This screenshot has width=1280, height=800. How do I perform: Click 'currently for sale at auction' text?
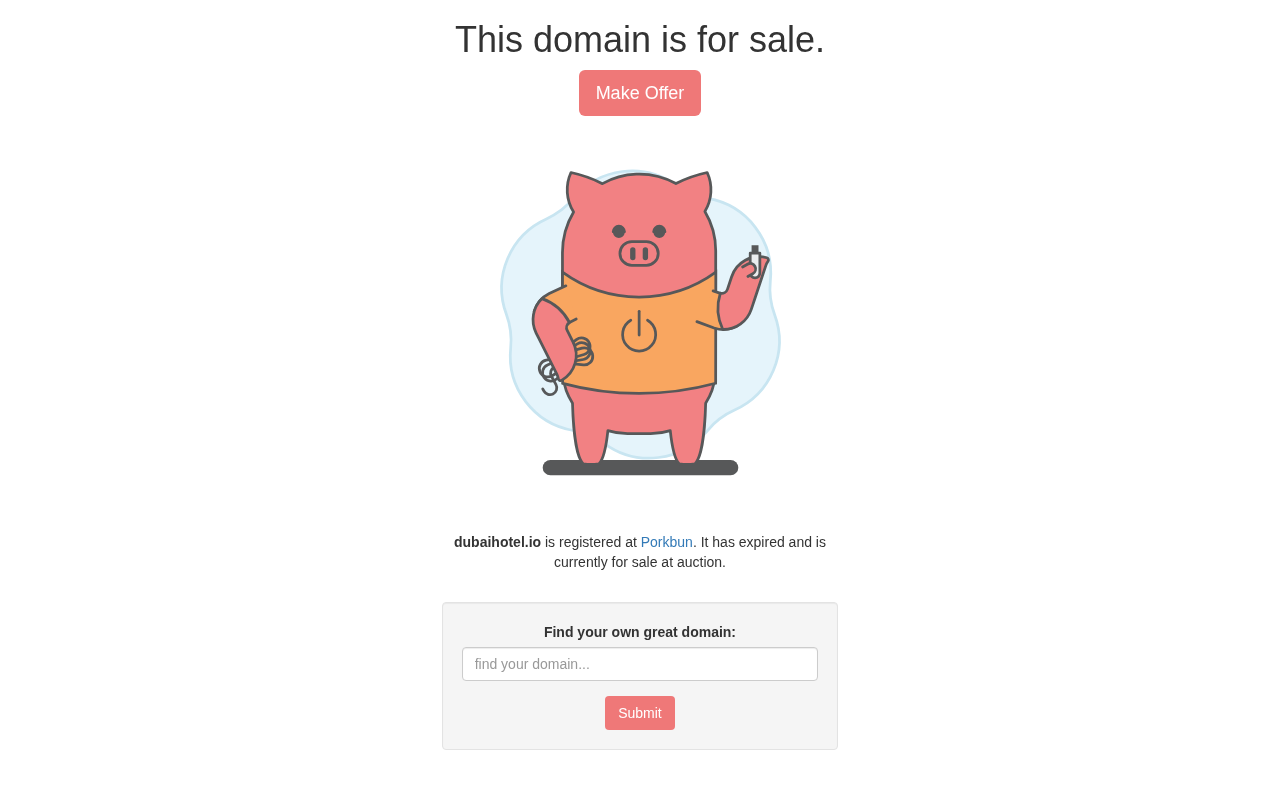tap(640, 562)
